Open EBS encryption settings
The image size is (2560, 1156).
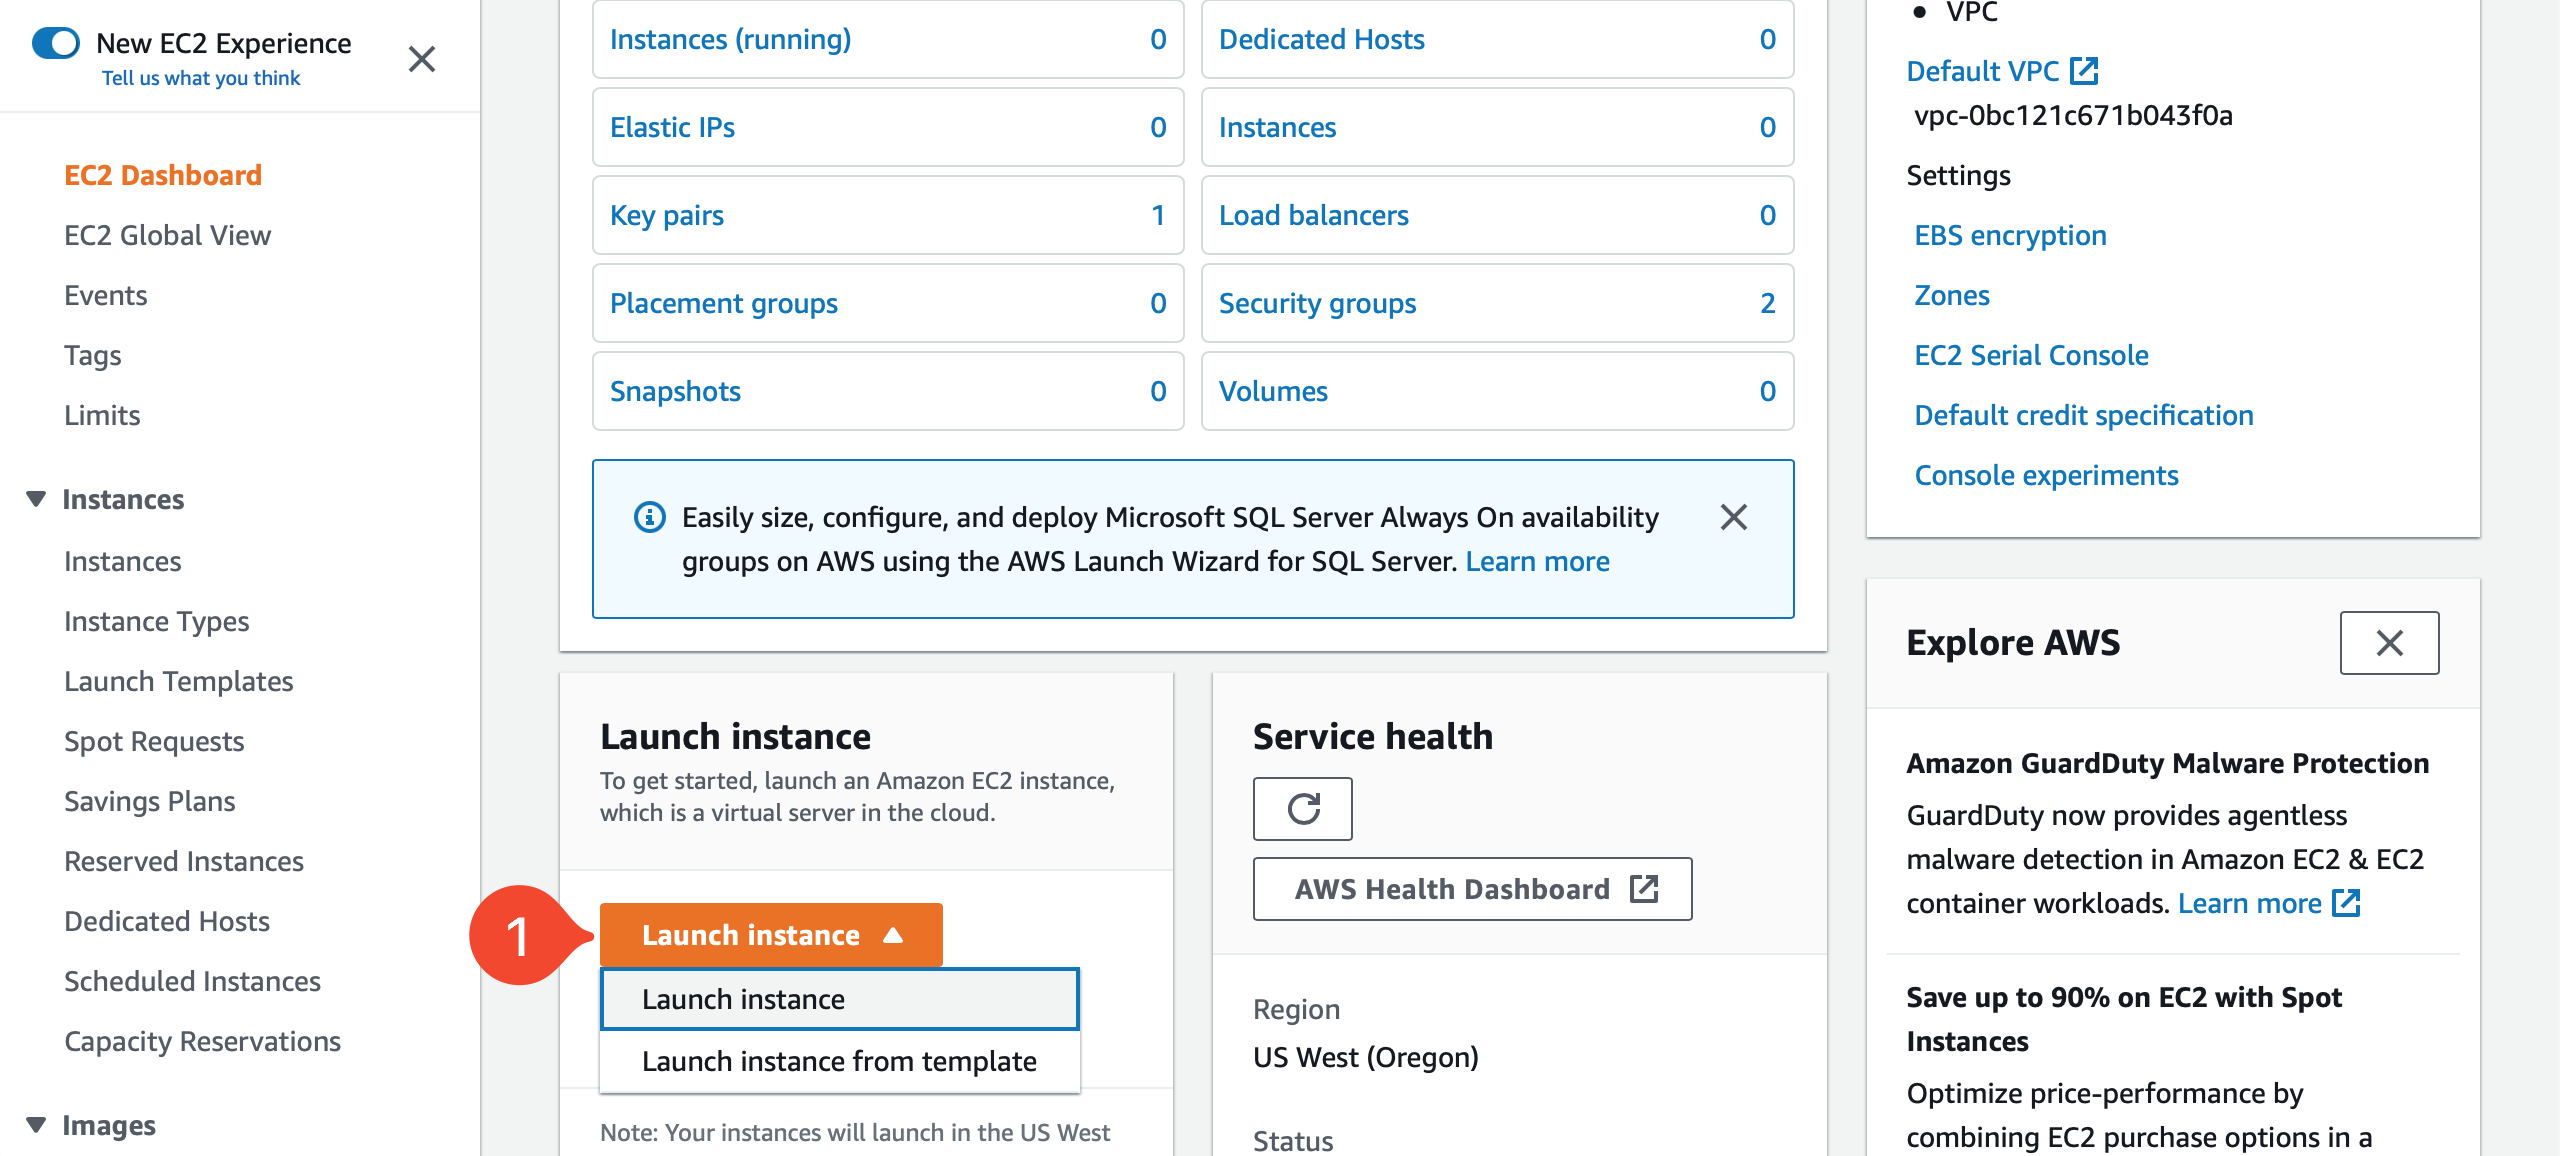point(2010,235)
